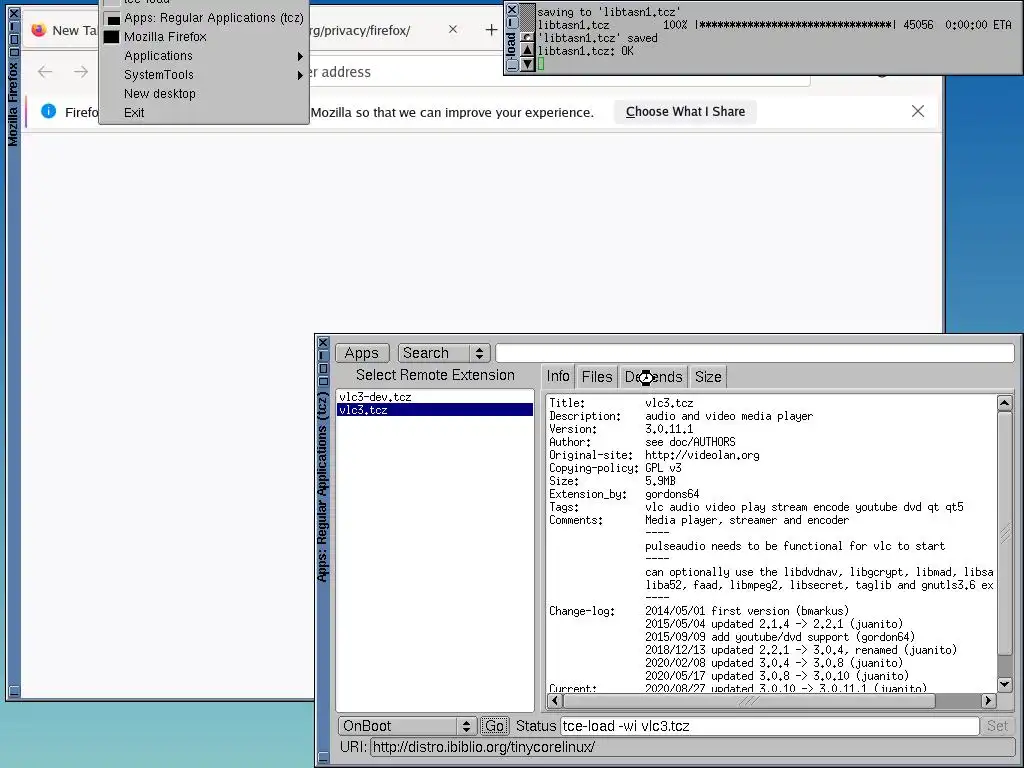Choose Apps: Regular Applications (tcz) in window menu
The image size is (1024, 768).
pos(204,18)
